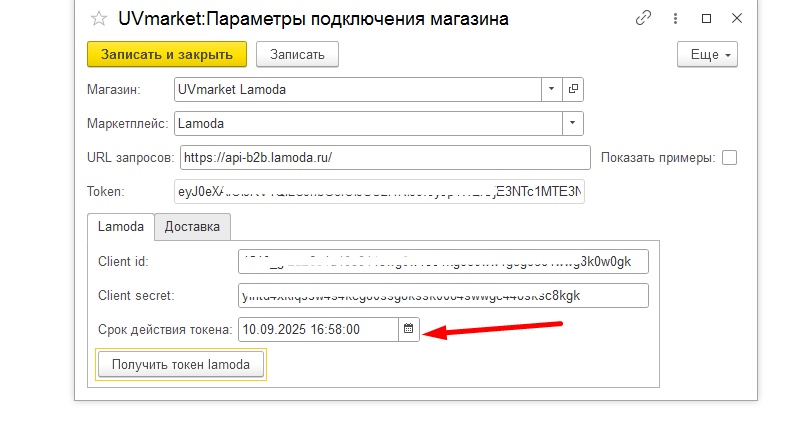Open the Еще dropdown menu
This screenshot has height=448, width=806.
[707, 54]
